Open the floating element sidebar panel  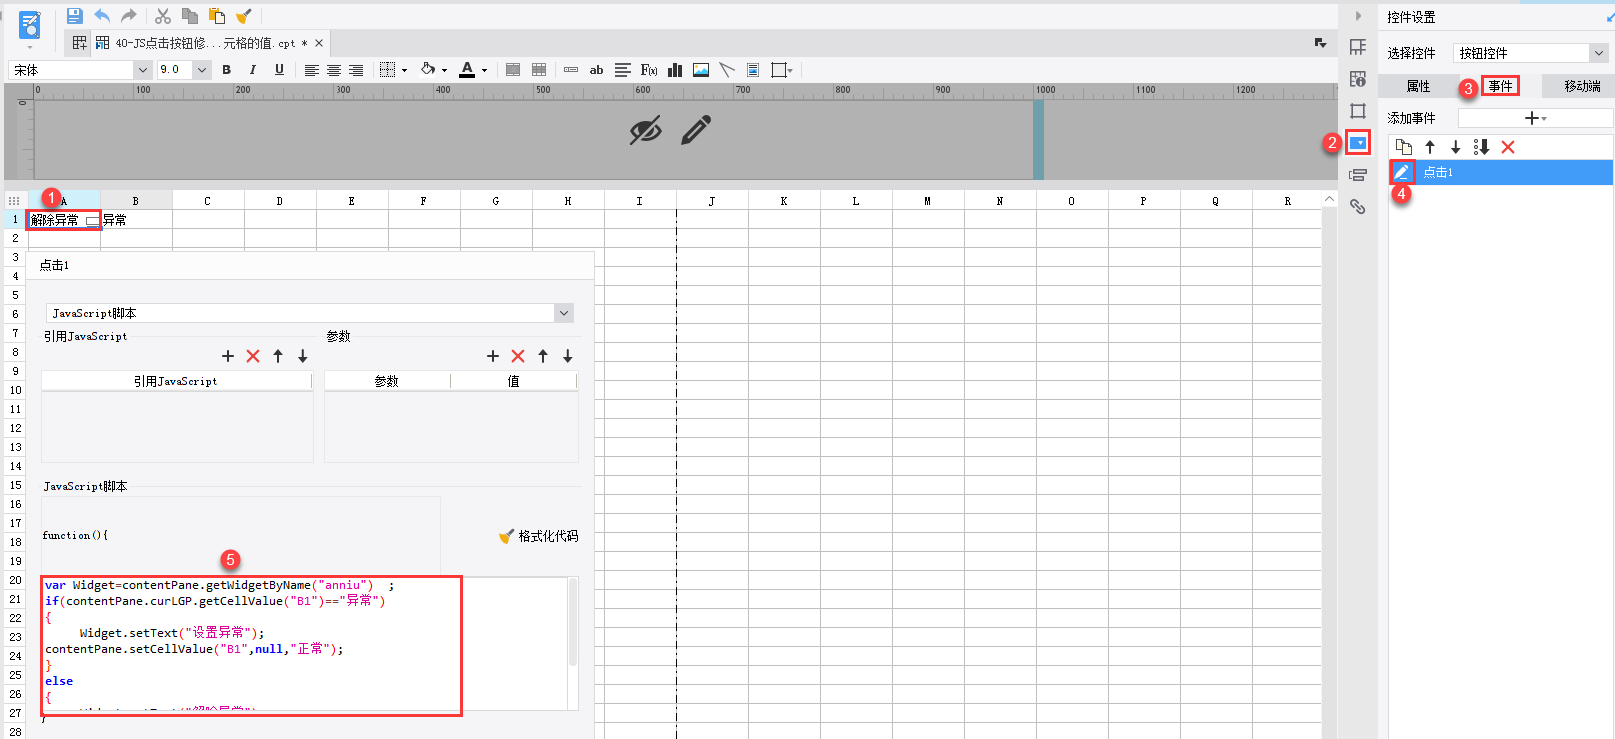tap(1358, 111)
